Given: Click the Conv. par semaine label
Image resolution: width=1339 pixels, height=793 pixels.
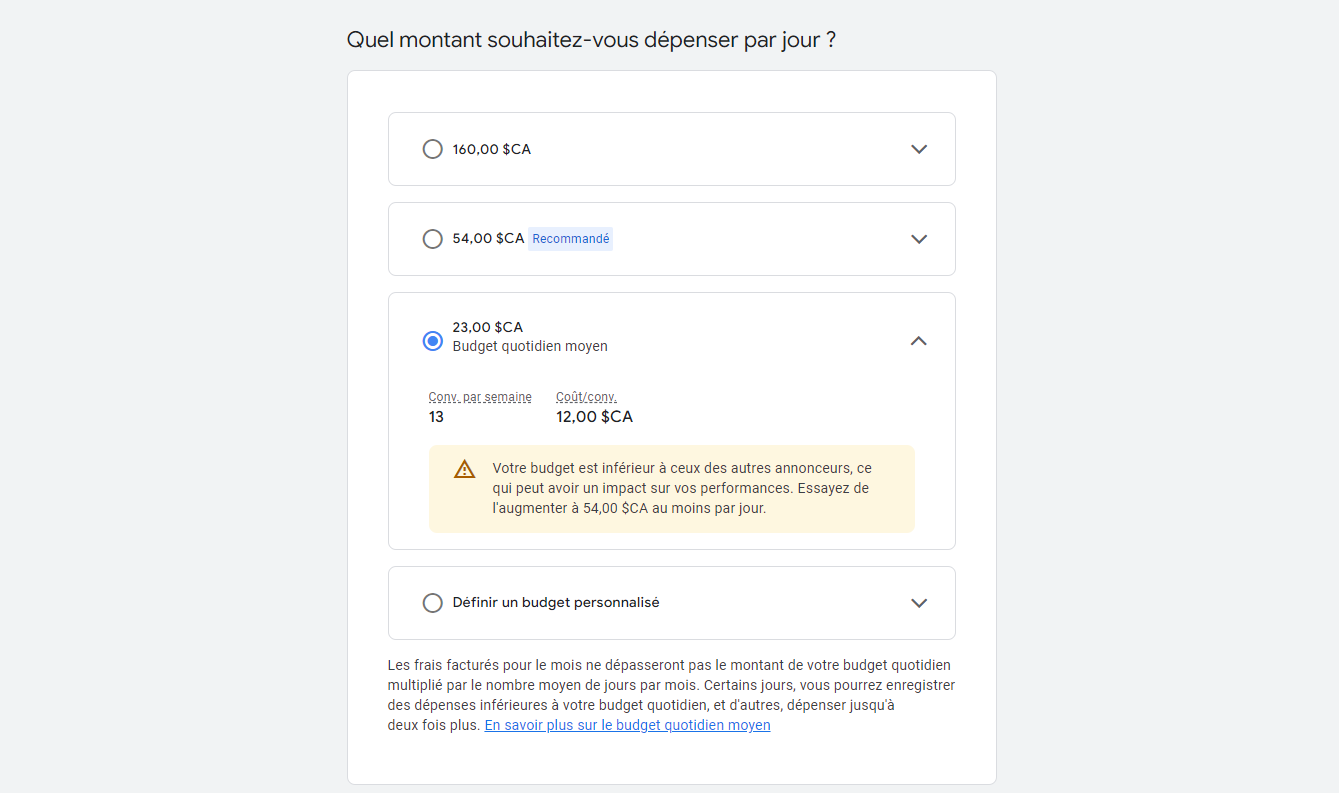Looking at the screenshot, I should click(480, 397).
